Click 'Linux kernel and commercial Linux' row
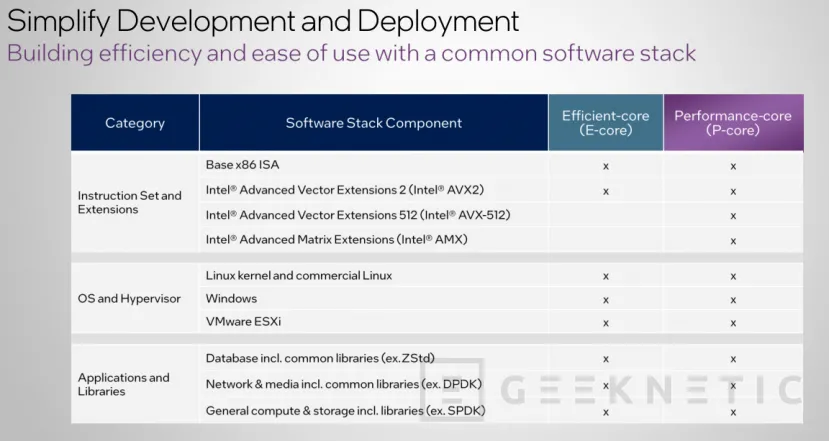The height and width of the screenshot is (441, 829). coord(299,275)
